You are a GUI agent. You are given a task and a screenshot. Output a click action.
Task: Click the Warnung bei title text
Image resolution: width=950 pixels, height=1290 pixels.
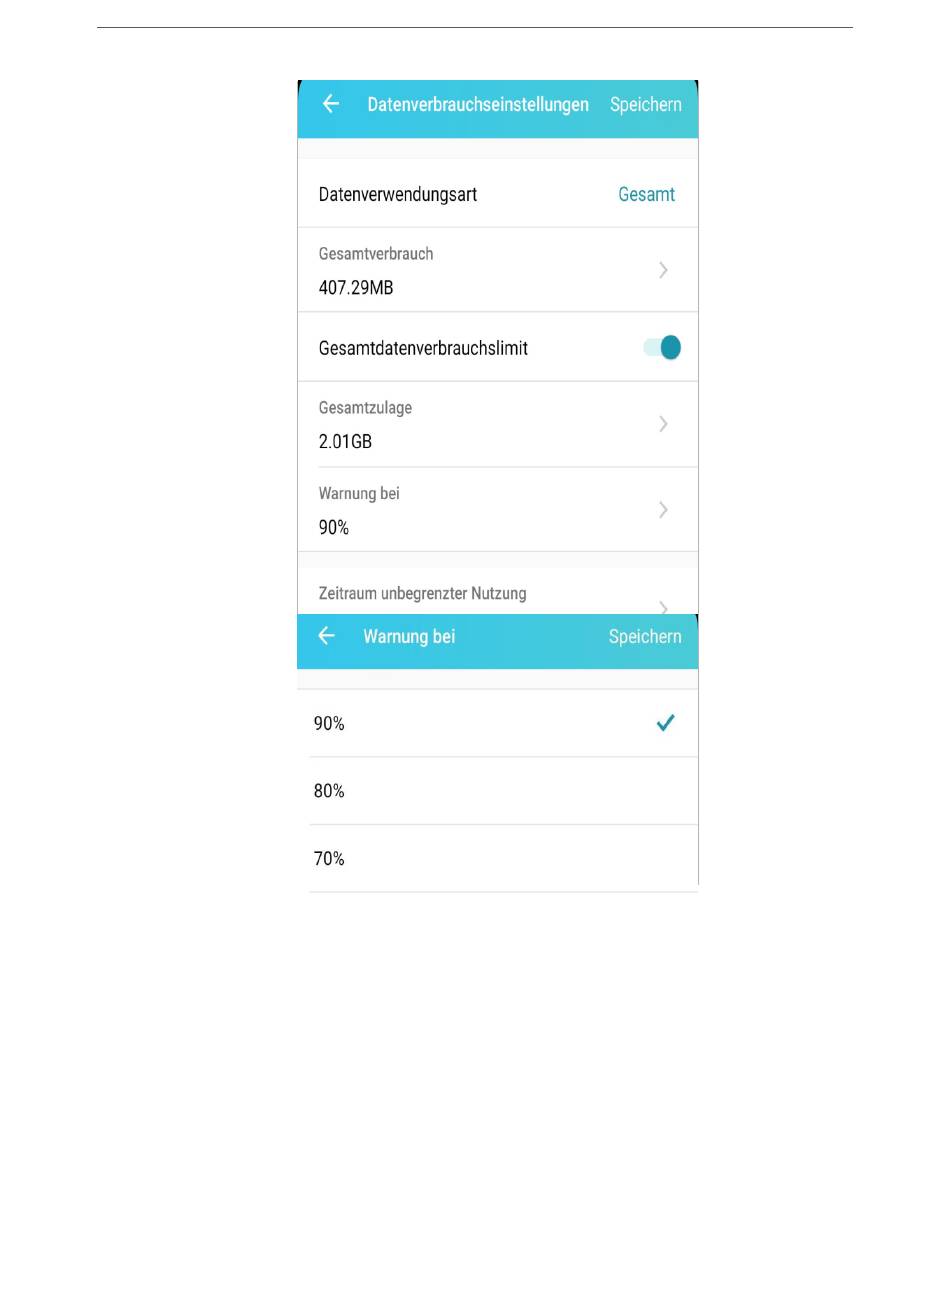tap(409, 636)
